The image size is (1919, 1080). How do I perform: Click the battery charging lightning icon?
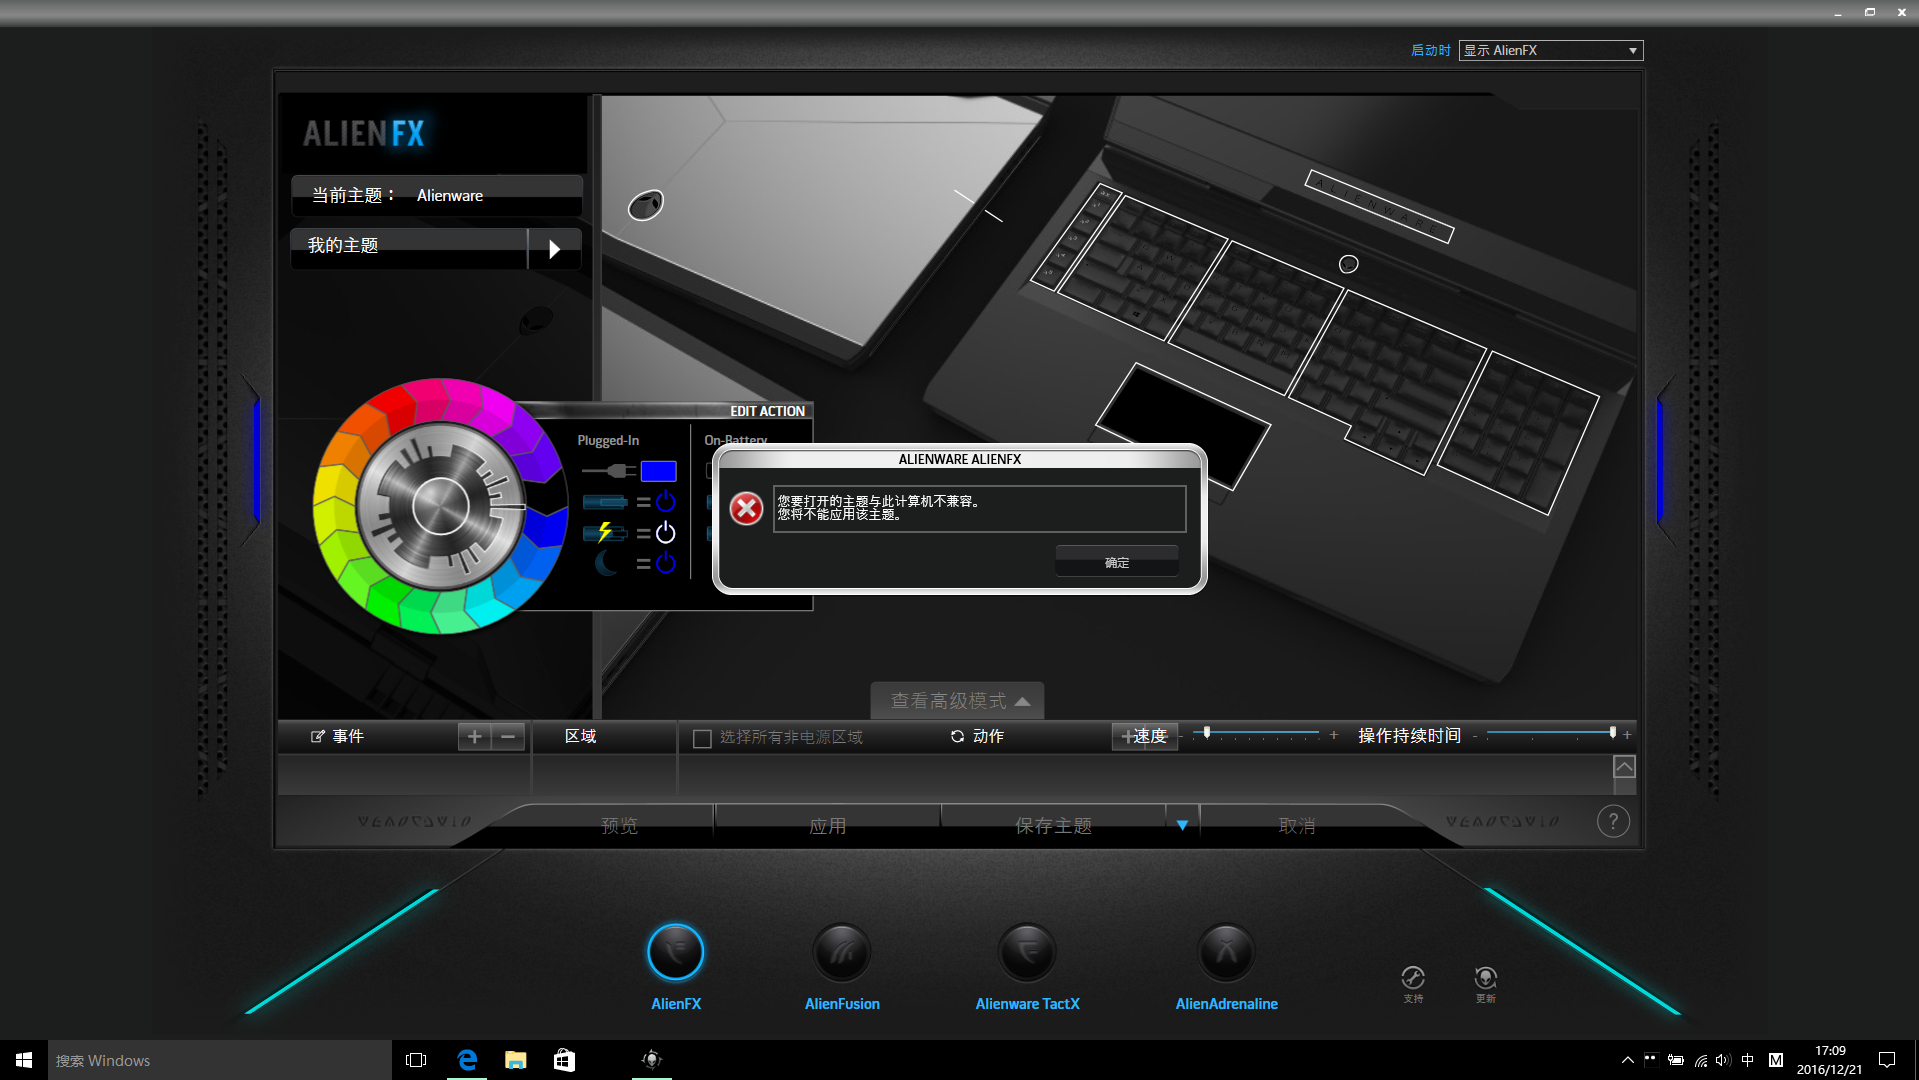click(606, 533)
